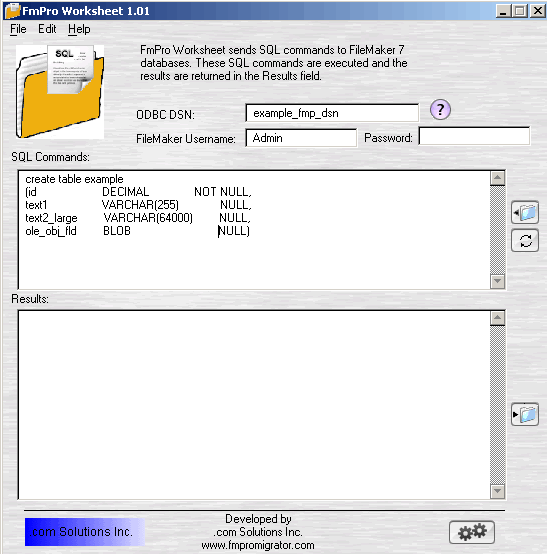Open the Help menu
This screenshot has height=554, width=547.
coord(79,29)
